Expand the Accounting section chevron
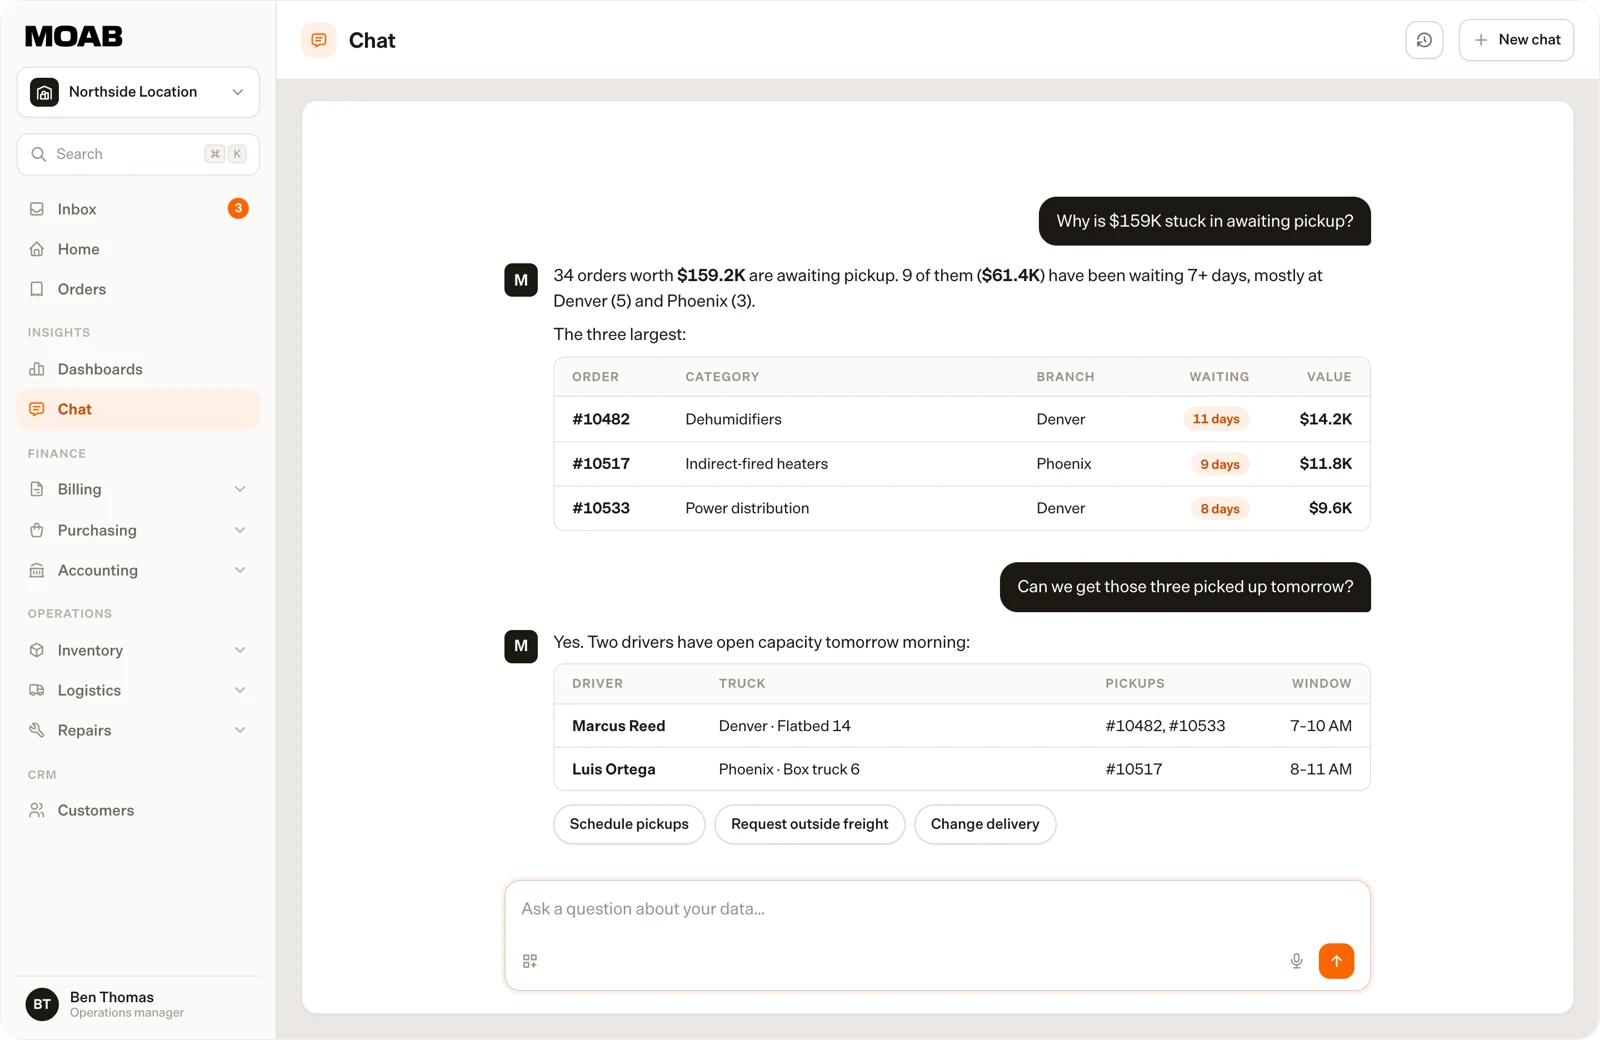The height and width of the screenshot is (1040, 1600). click(x=240, y=570)
